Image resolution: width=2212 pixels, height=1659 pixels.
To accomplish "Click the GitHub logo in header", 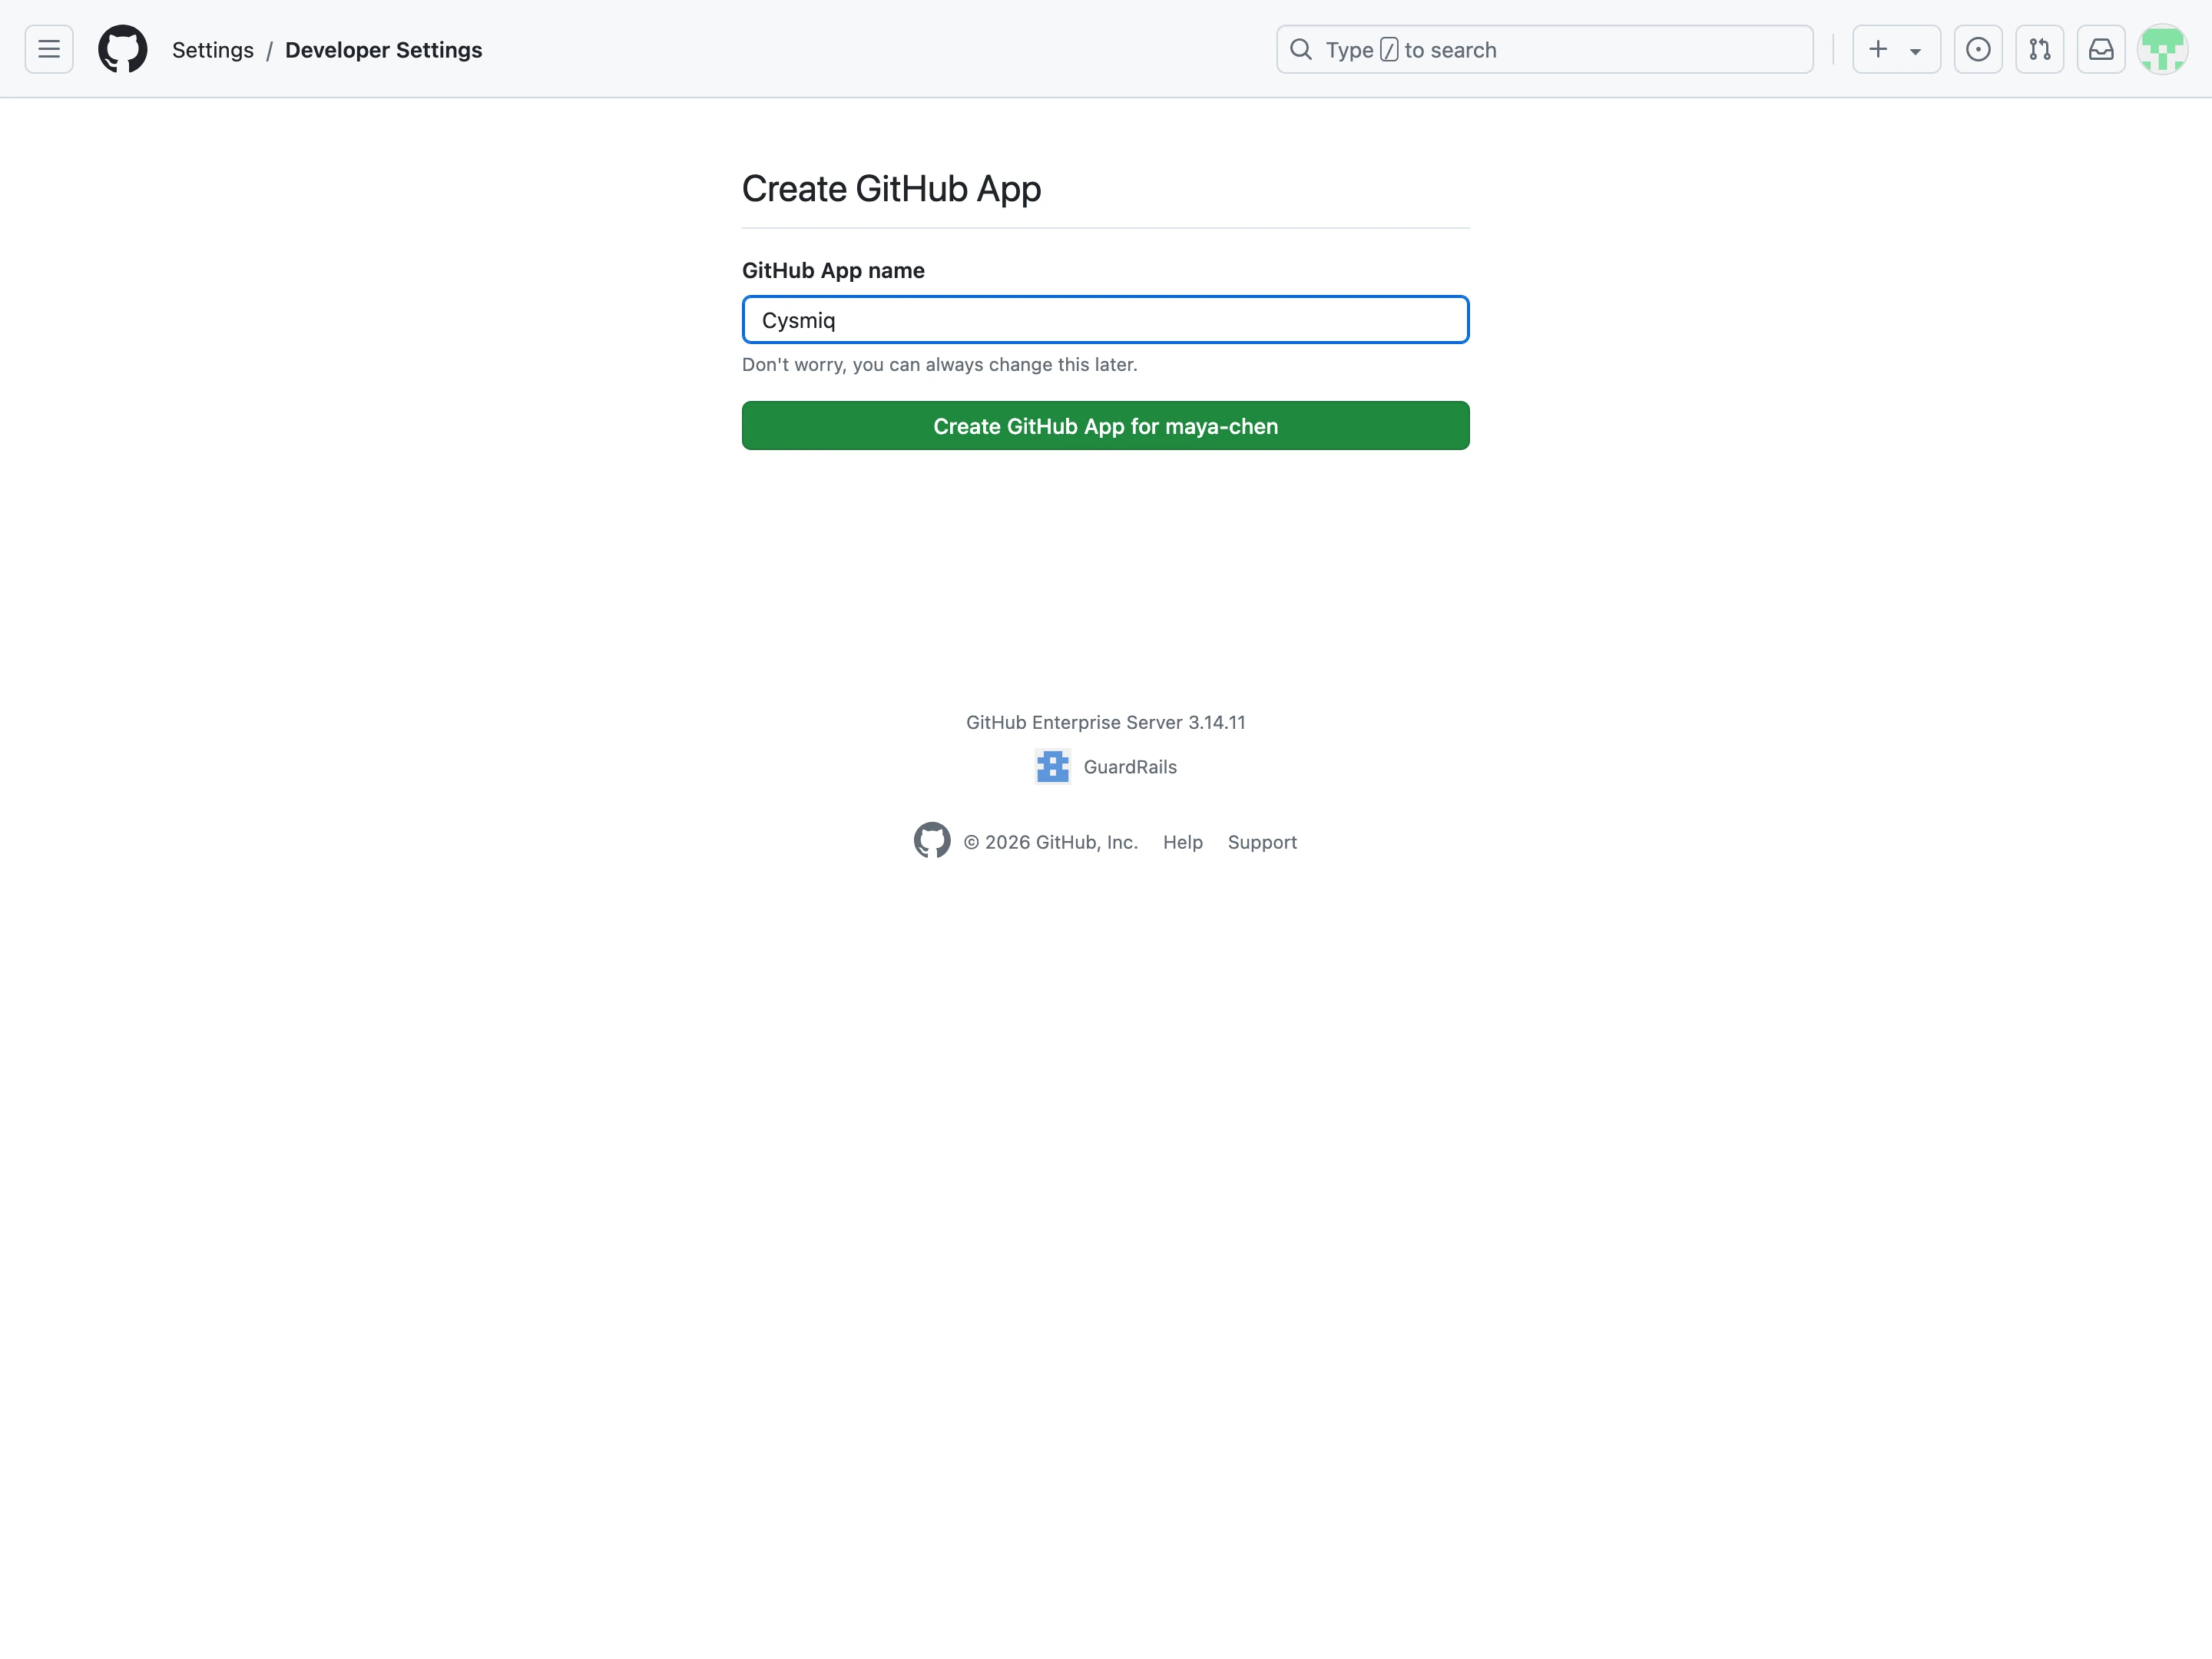I will 123,49.
